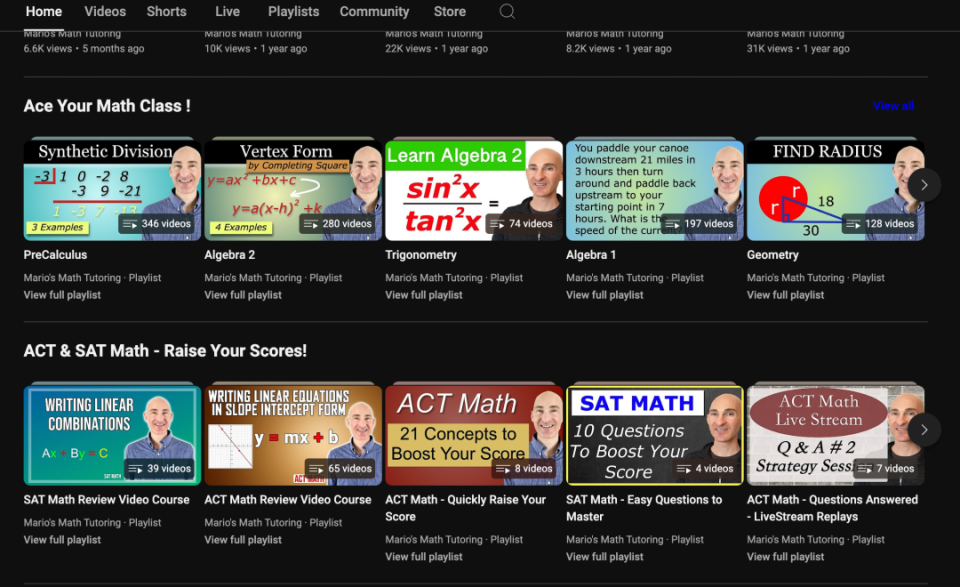
Task: View full playlist under ACT Math Review Course
Action: pyautogui.click(x=243, y=540)
